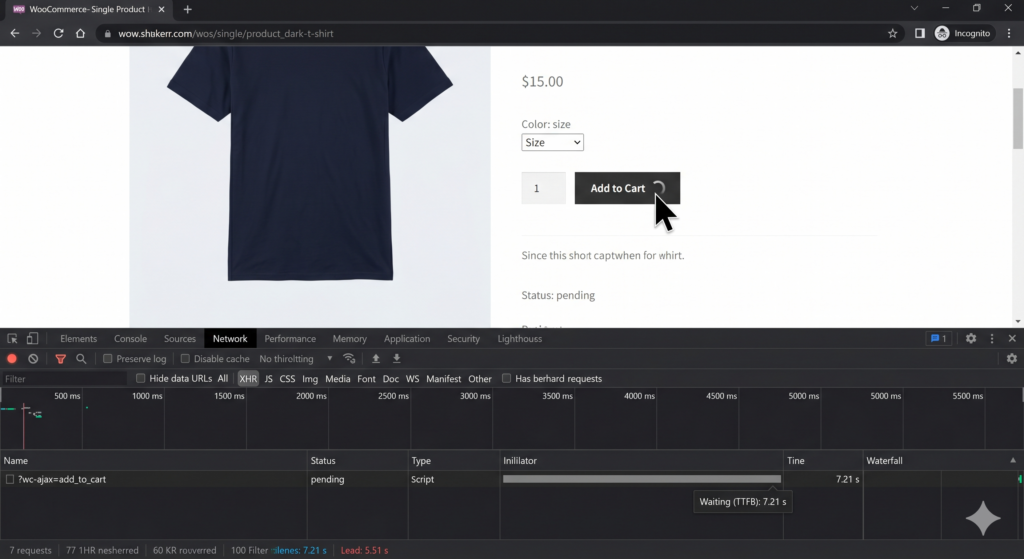Close the WooCommerce Single Product tab
Image resolution: width=1024 pixels, height=559 pixels.
[161, 9]
